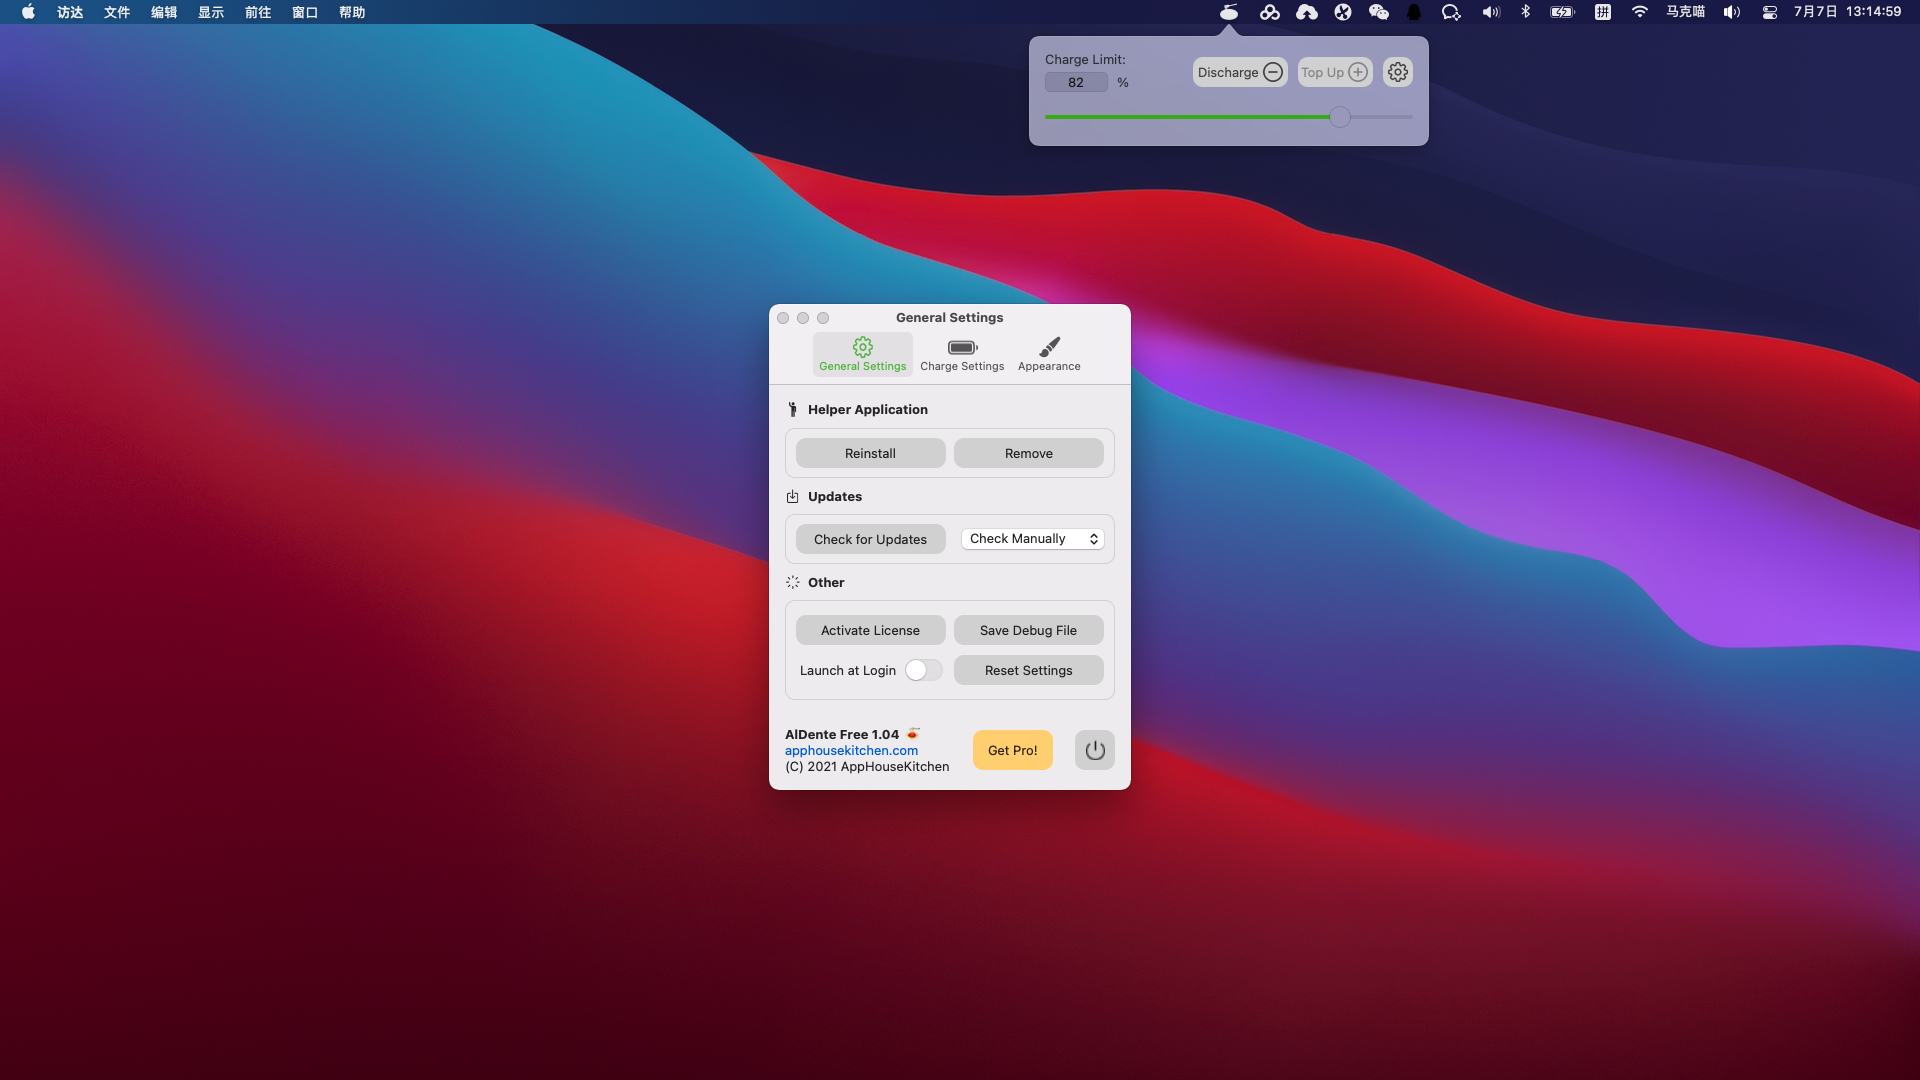Switch to the General Settings tab
The height and width of the screenshot is (1080, 1920).
(863, 355)
